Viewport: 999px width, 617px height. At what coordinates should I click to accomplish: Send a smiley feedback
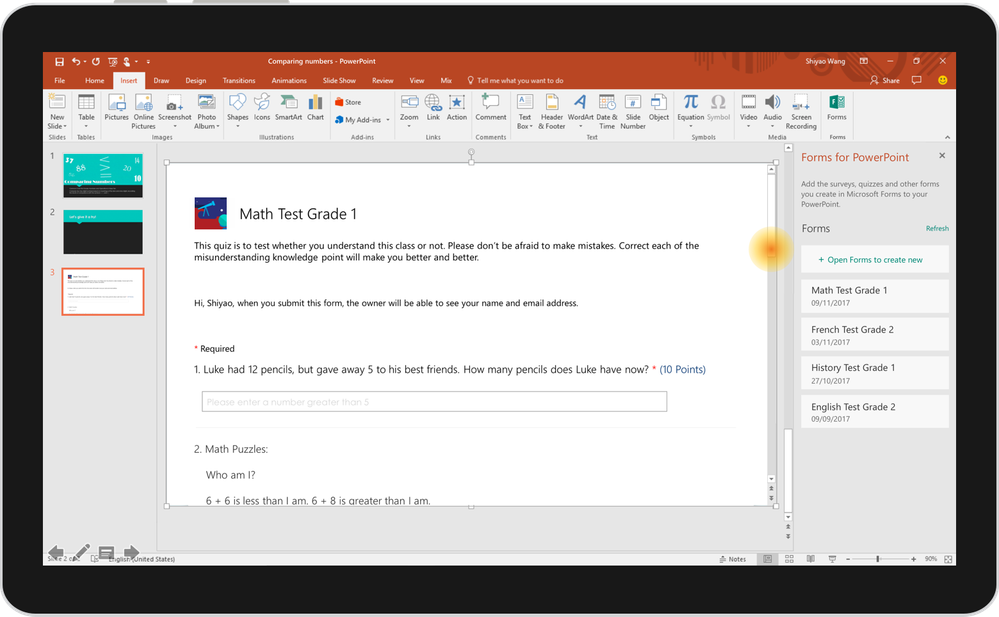[x=942, y=80]
